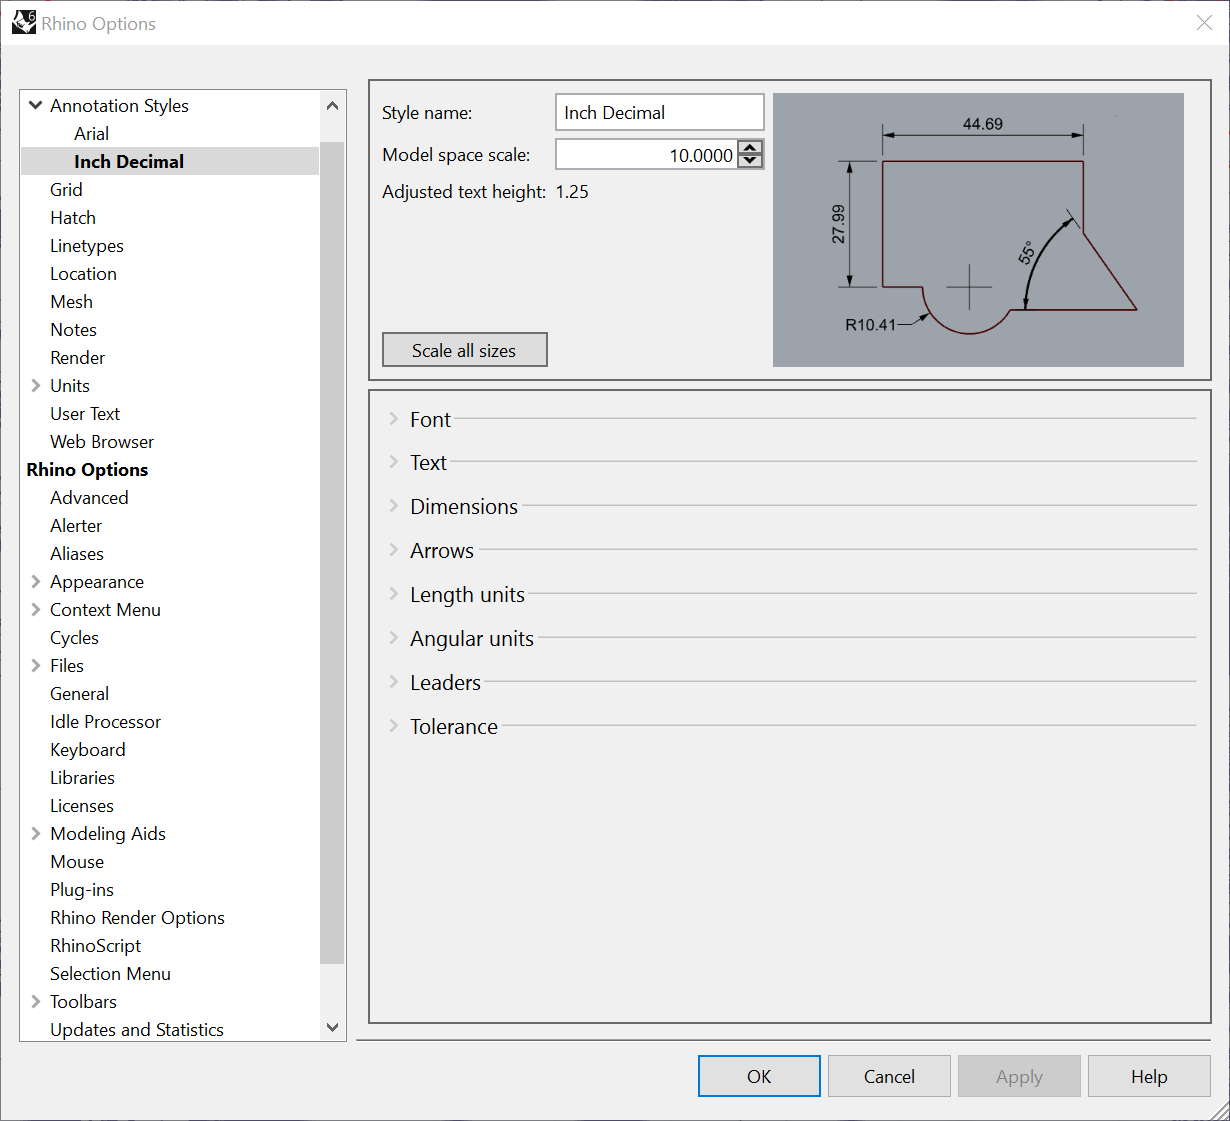Open the Keyboard settings page
This screenshot has width=1230, height=1121.
click(88, 749)
